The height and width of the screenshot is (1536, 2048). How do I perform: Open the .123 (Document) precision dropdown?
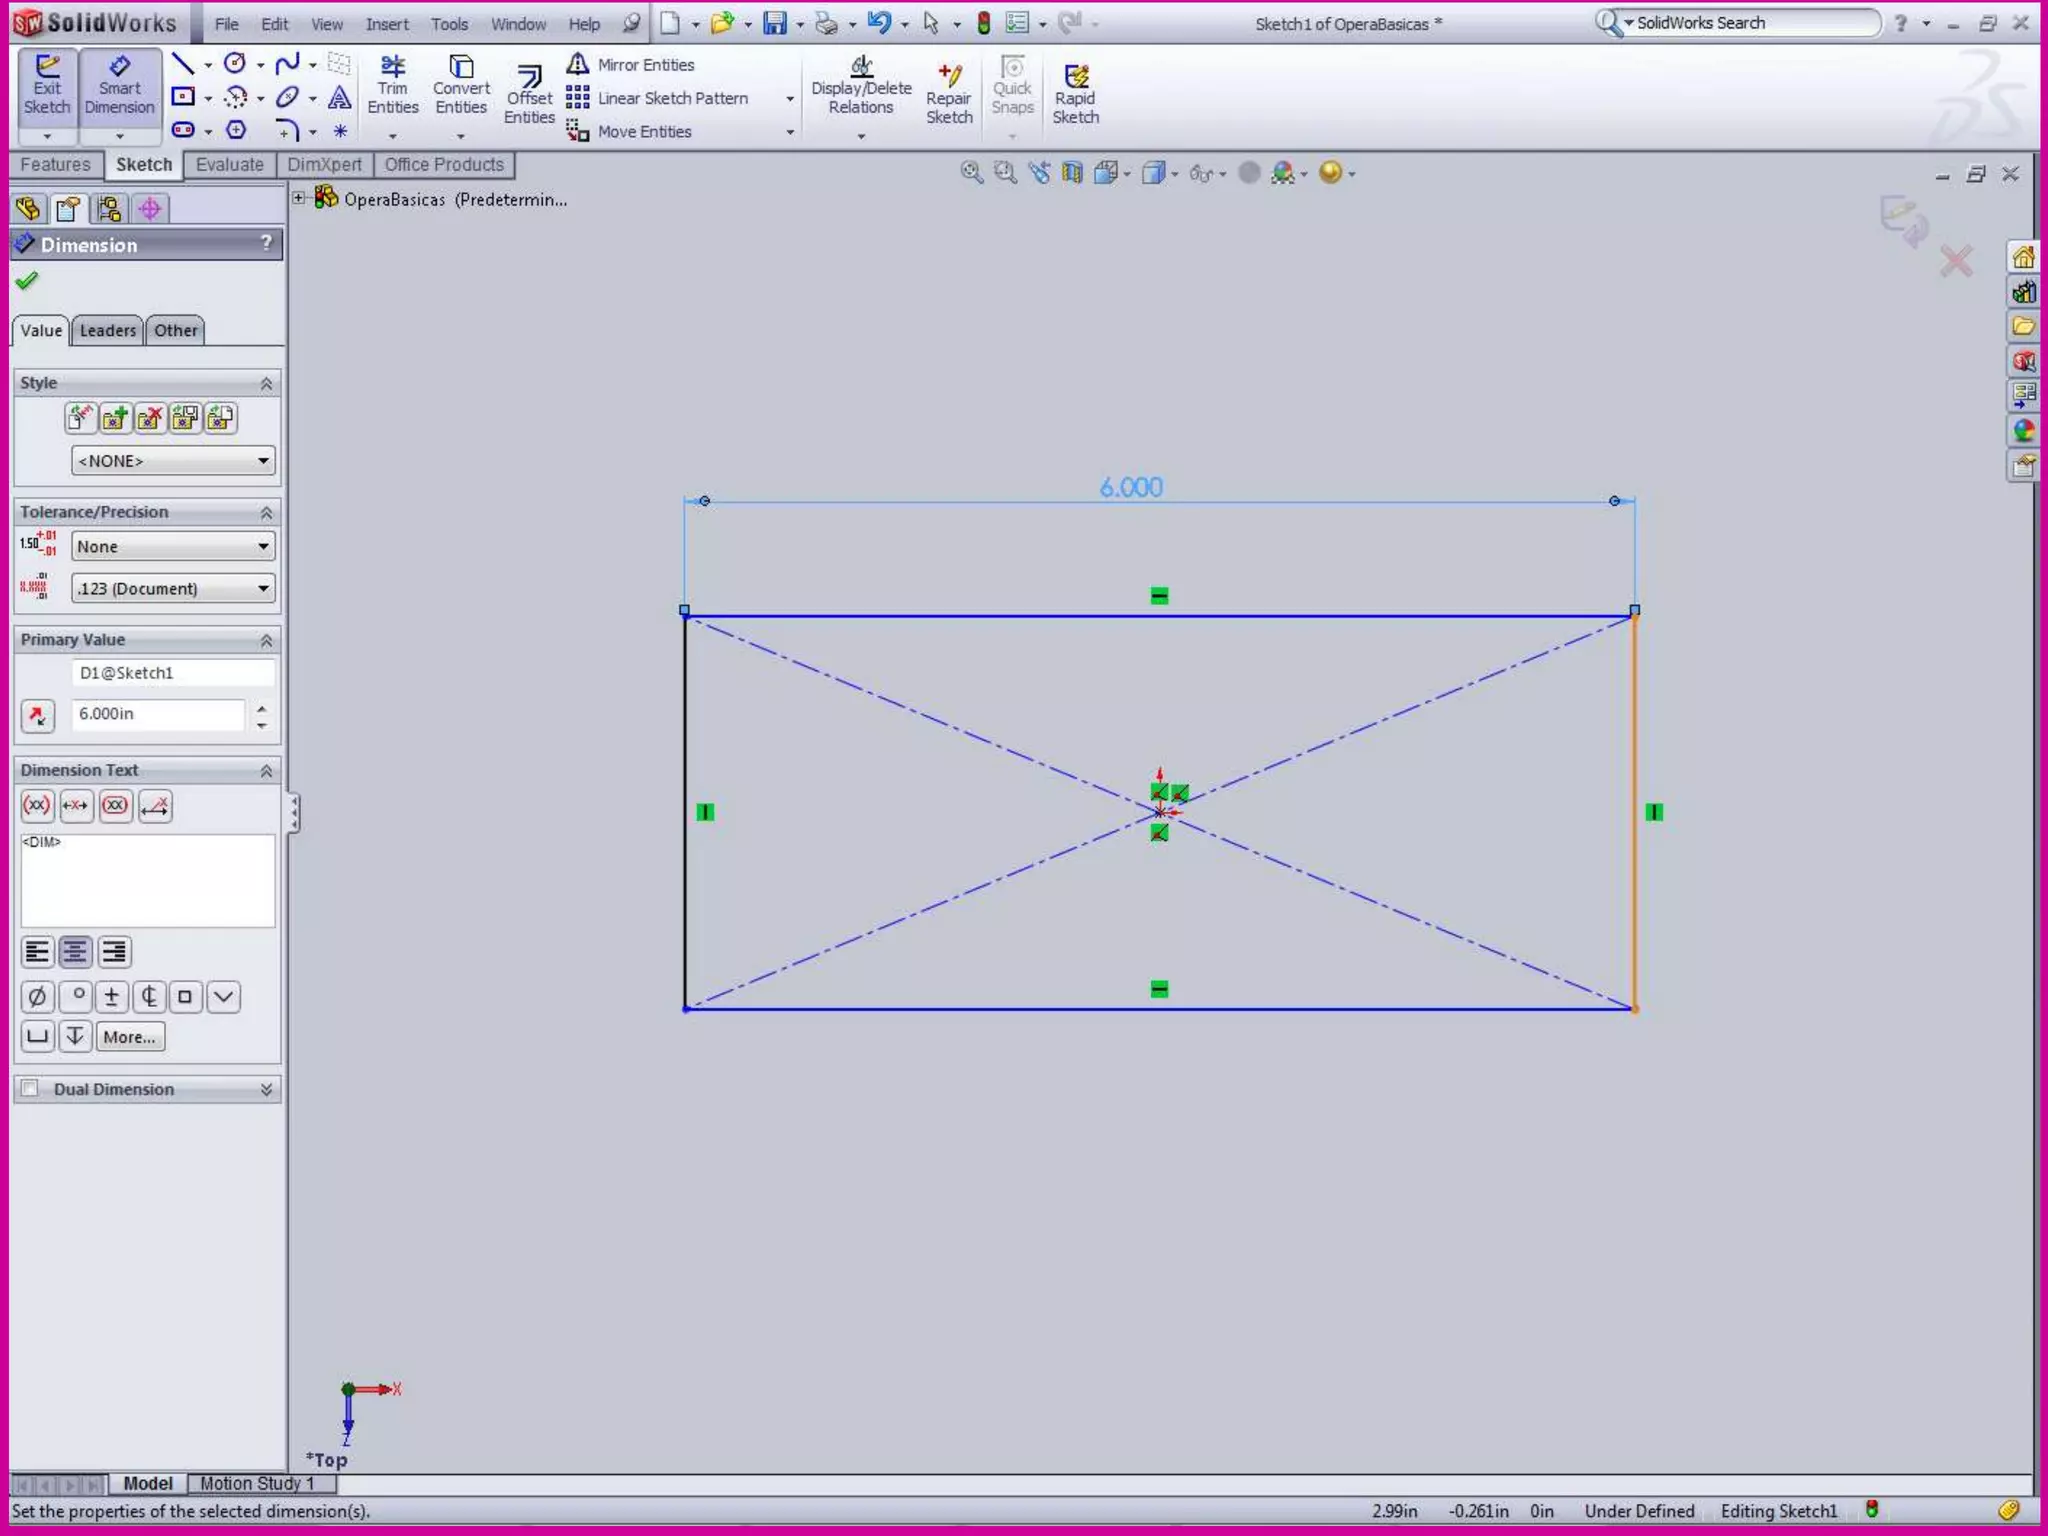point(172,589)
